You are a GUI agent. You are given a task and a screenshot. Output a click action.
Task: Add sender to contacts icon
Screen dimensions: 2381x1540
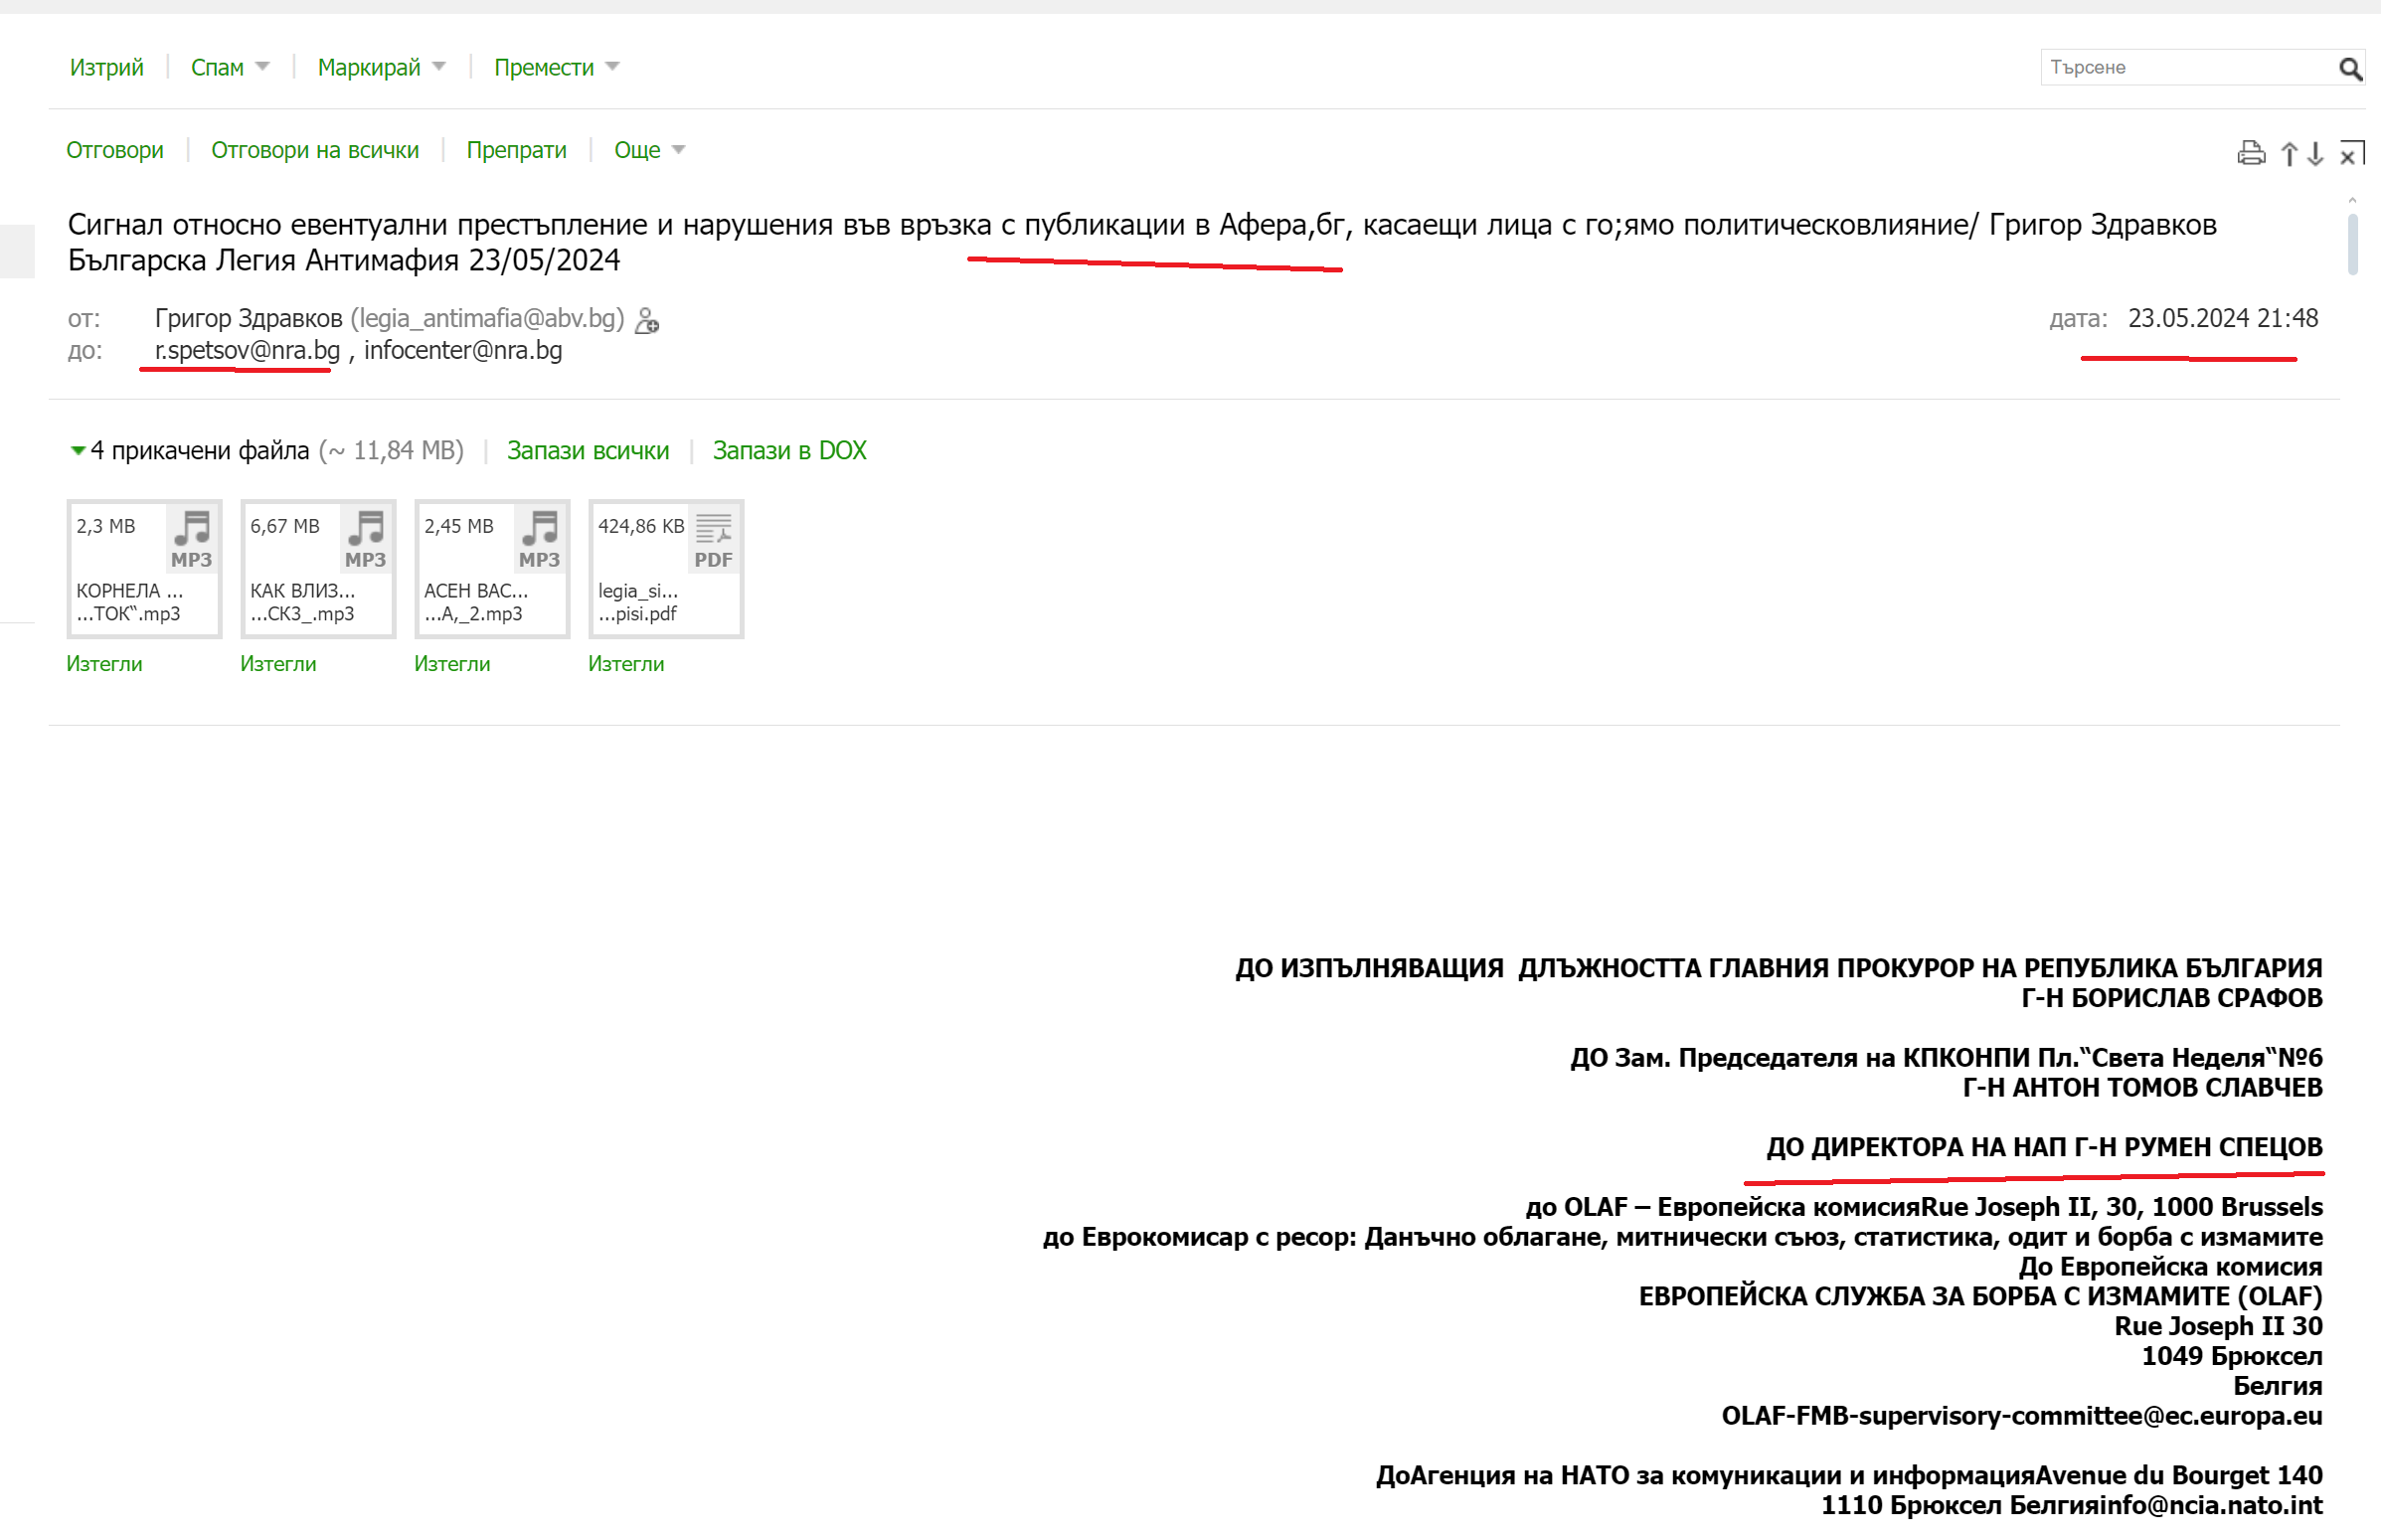[x=647, y=320]
